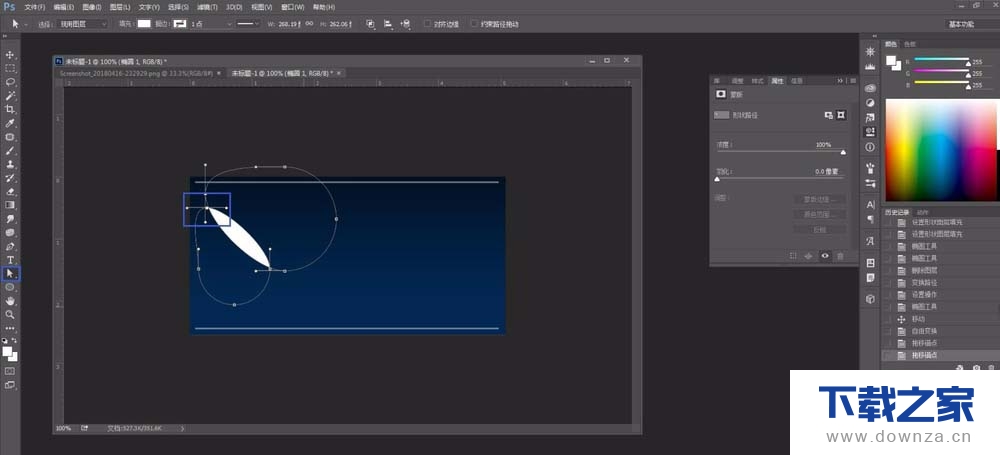The width and height of the screenshot is (1000, 455).
Task: Open the 文件(F) menu
Action: 34,7
